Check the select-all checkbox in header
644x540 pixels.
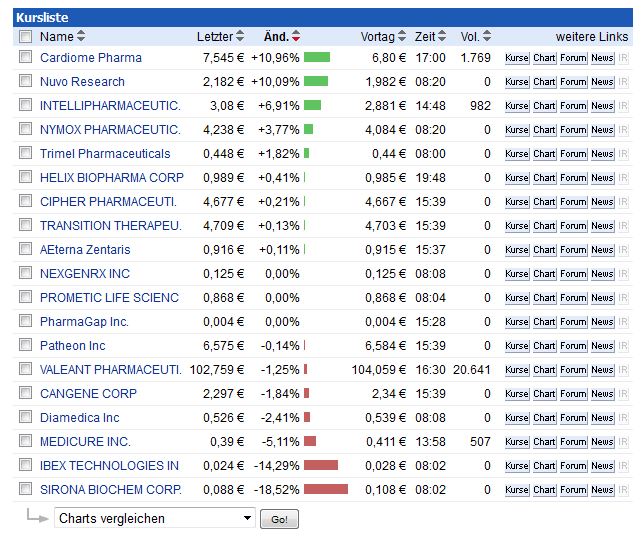point(25,37)
